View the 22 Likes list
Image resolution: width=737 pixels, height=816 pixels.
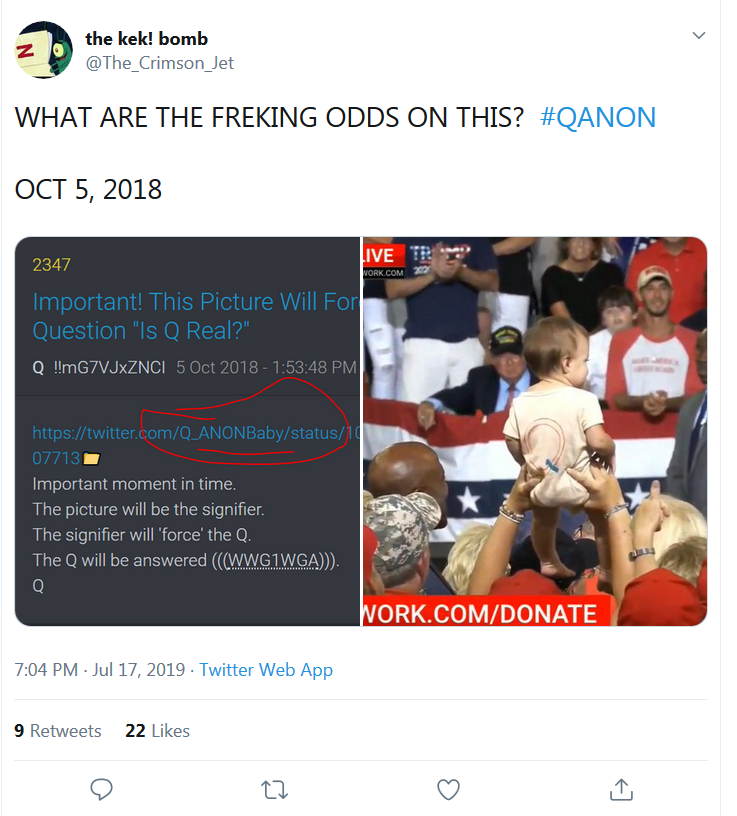pos(157,731)
